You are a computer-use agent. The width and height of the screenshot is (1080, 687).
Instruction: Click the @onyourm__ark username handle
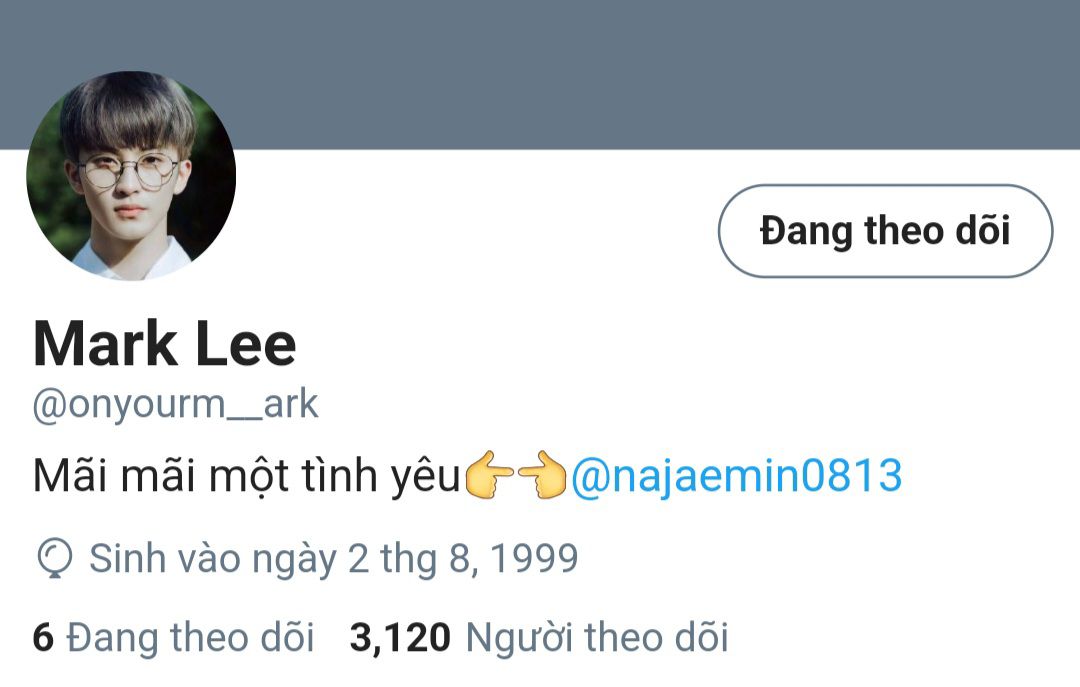click(175, 404)
